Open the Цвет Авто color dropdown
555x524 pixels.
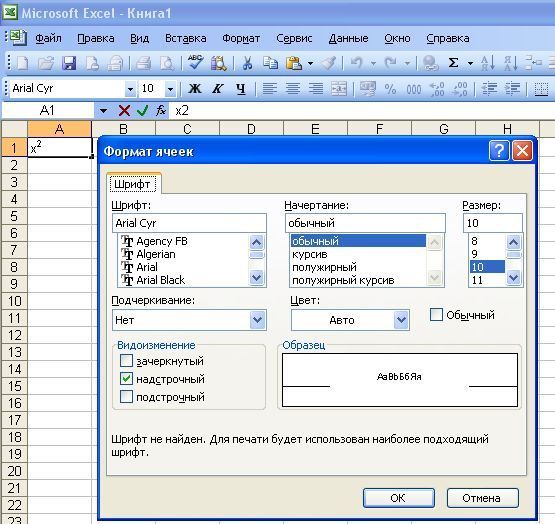pyautogui.click(x=401, y=320)
